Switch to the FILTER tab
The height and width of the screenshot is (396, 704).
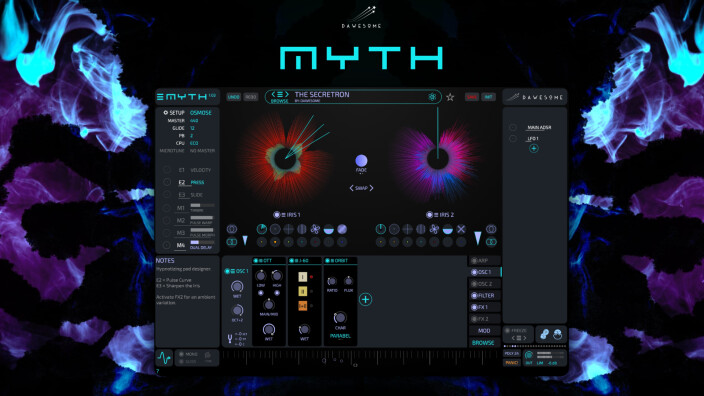484,295
